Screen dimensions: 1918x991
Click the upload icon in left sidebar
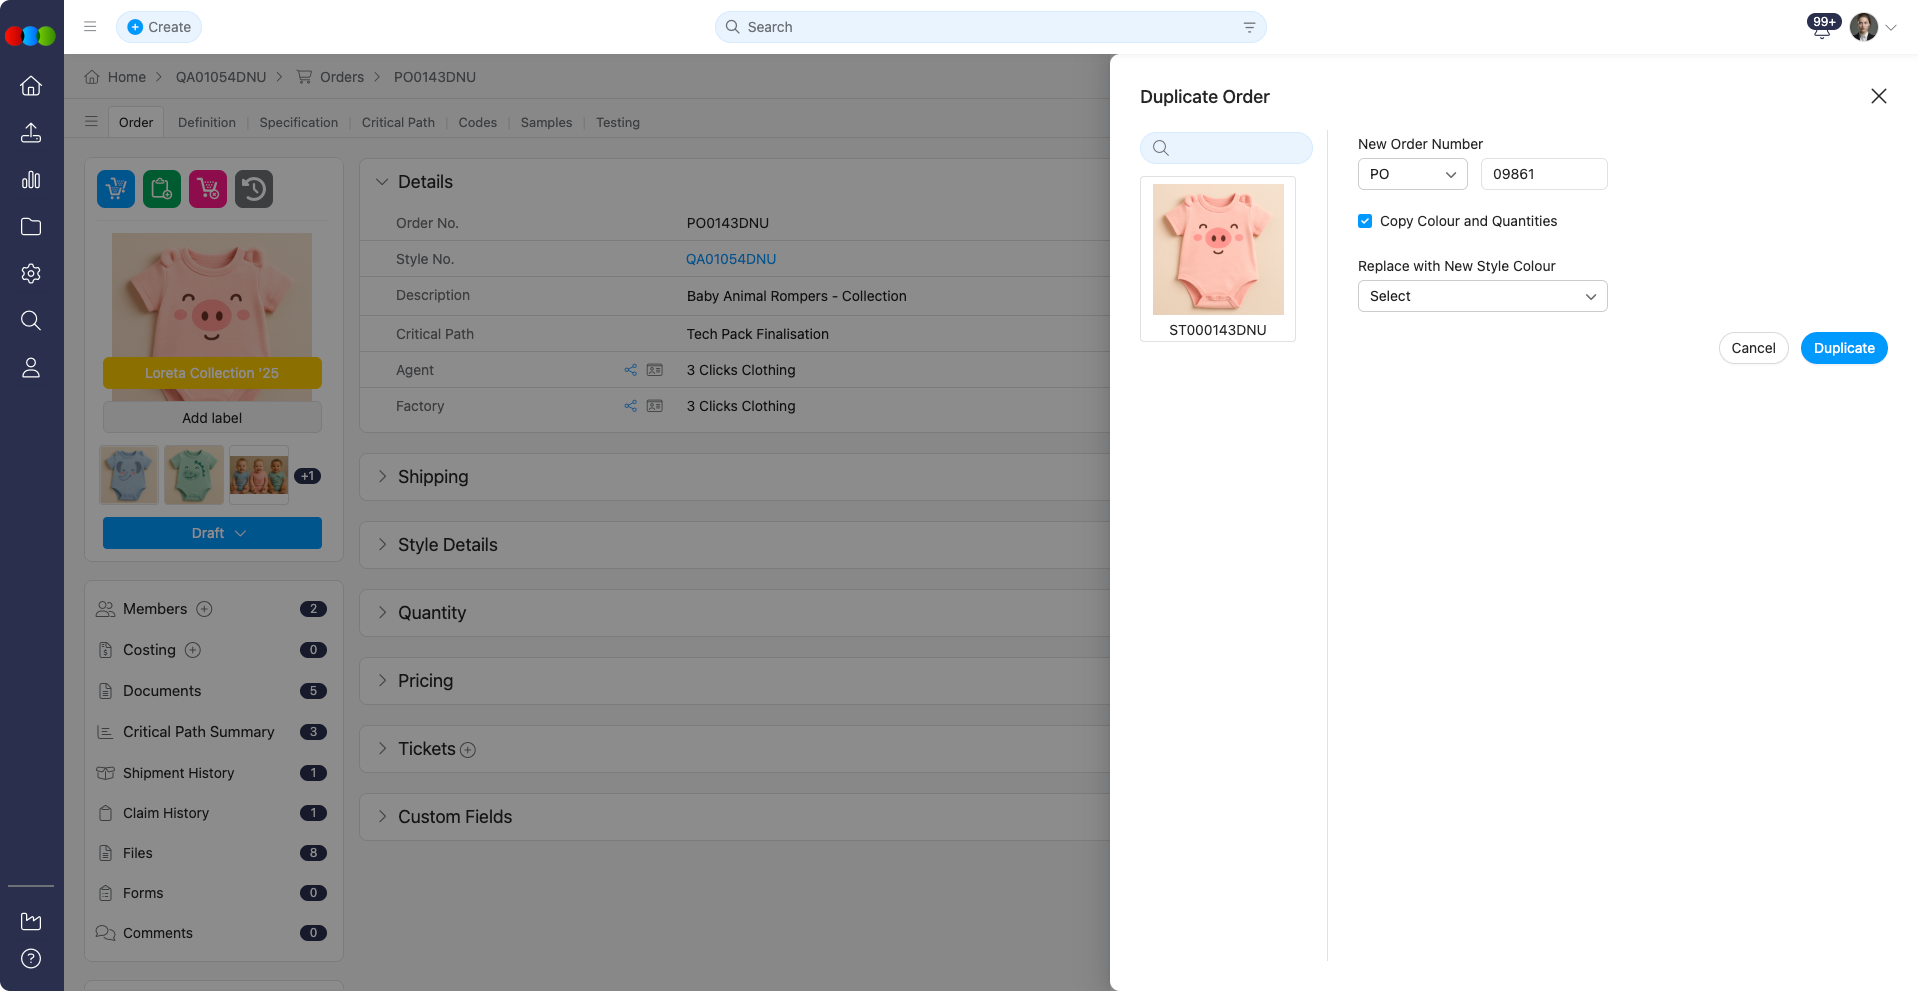pyautogui.click(x=31, y=133)
